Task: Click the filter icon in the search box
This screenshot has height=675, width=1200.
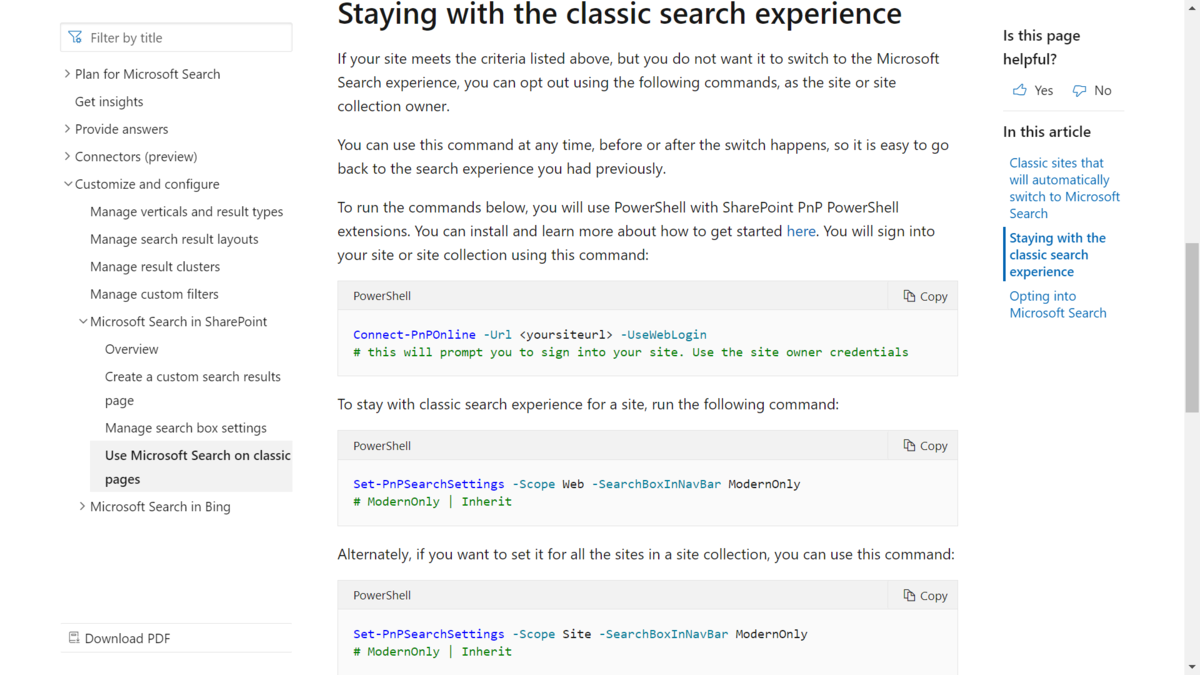Action: point(75,38)
